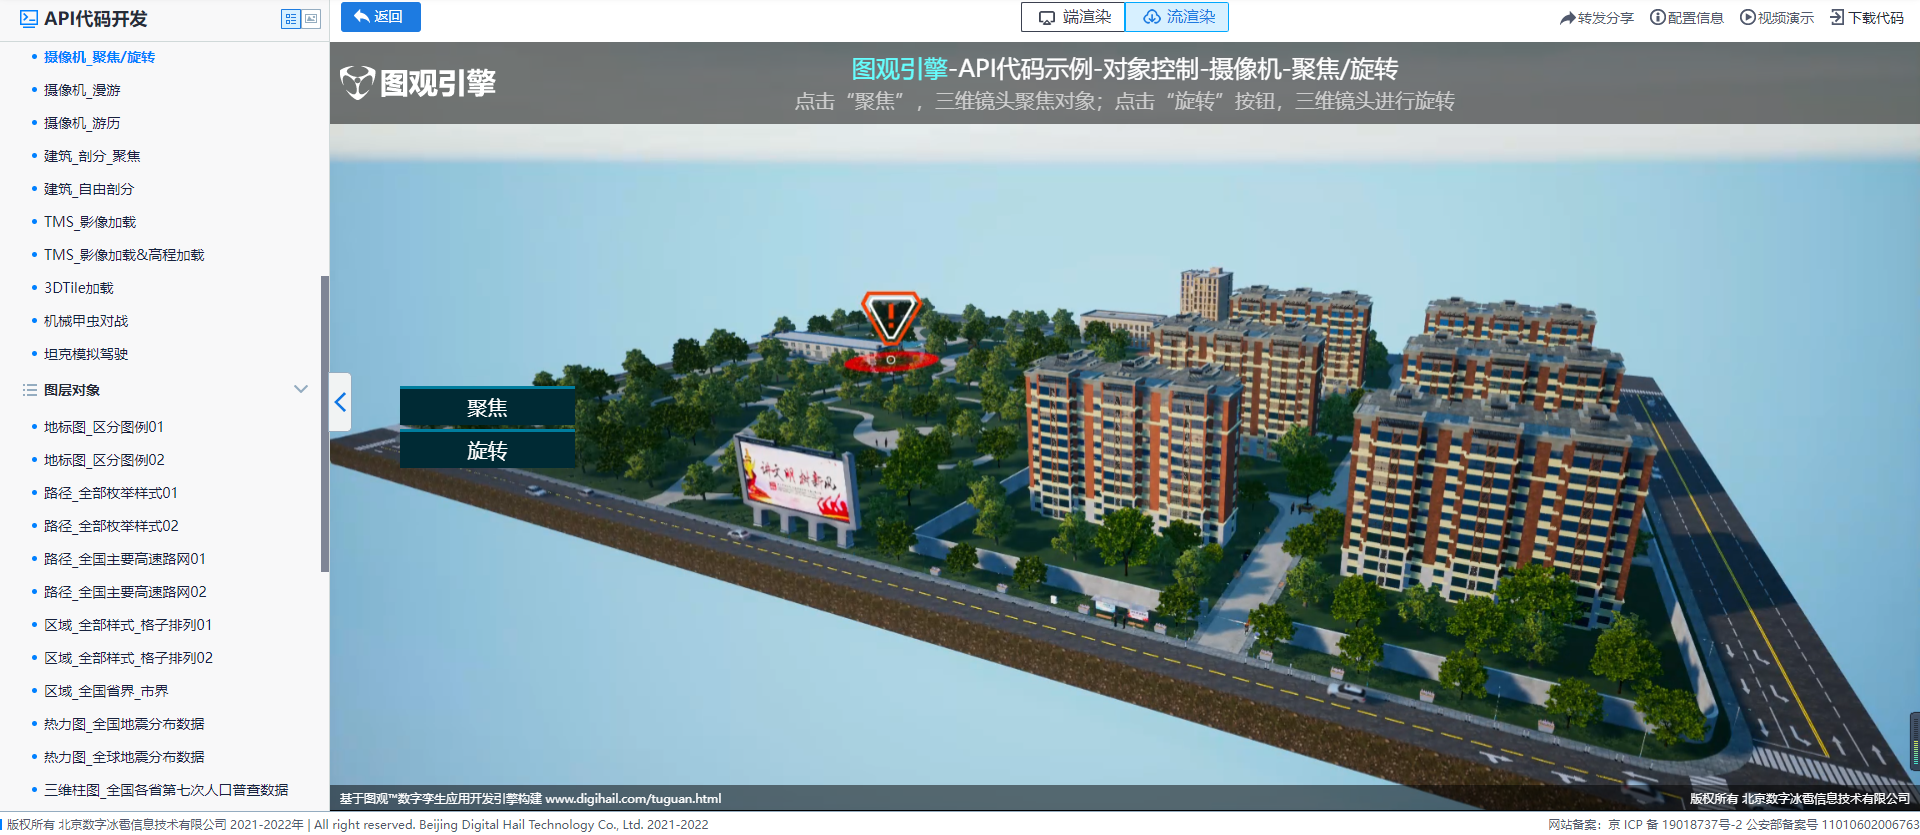Viewport: 1920px width, 835px height.
Task: Switch sidebar to list view
Action: 291,19
